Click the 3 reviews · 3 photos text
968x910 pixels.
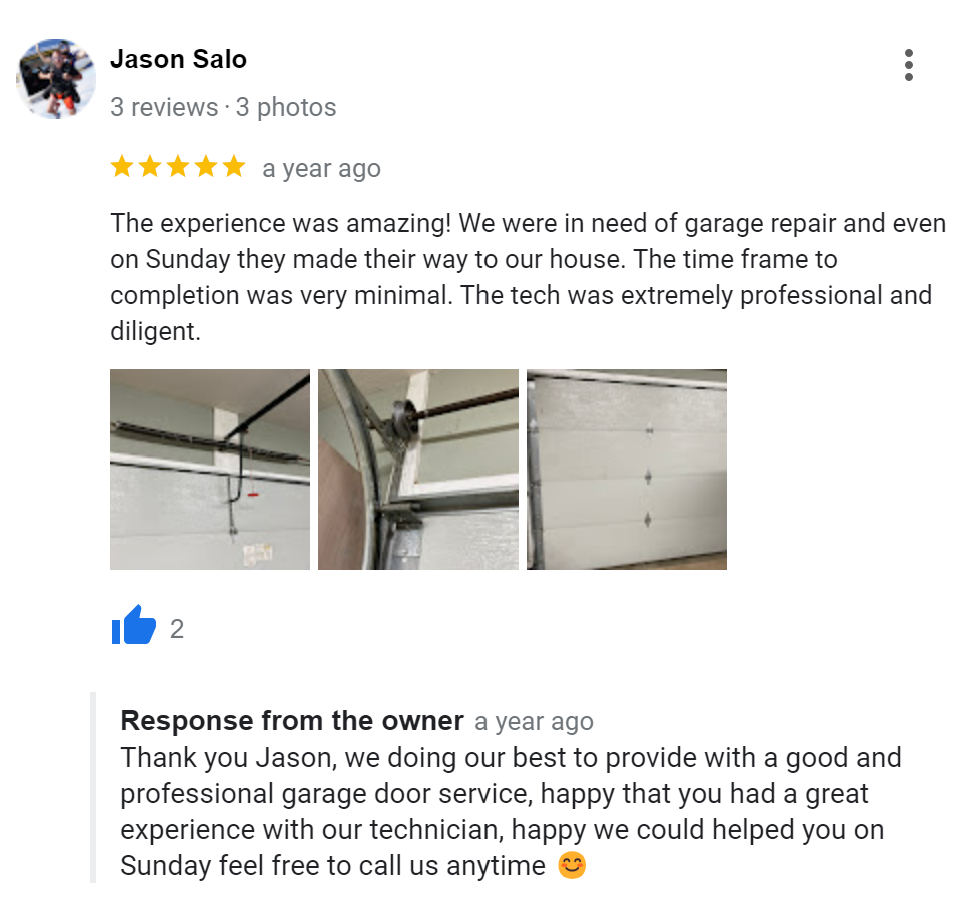(x=223, y=107)
